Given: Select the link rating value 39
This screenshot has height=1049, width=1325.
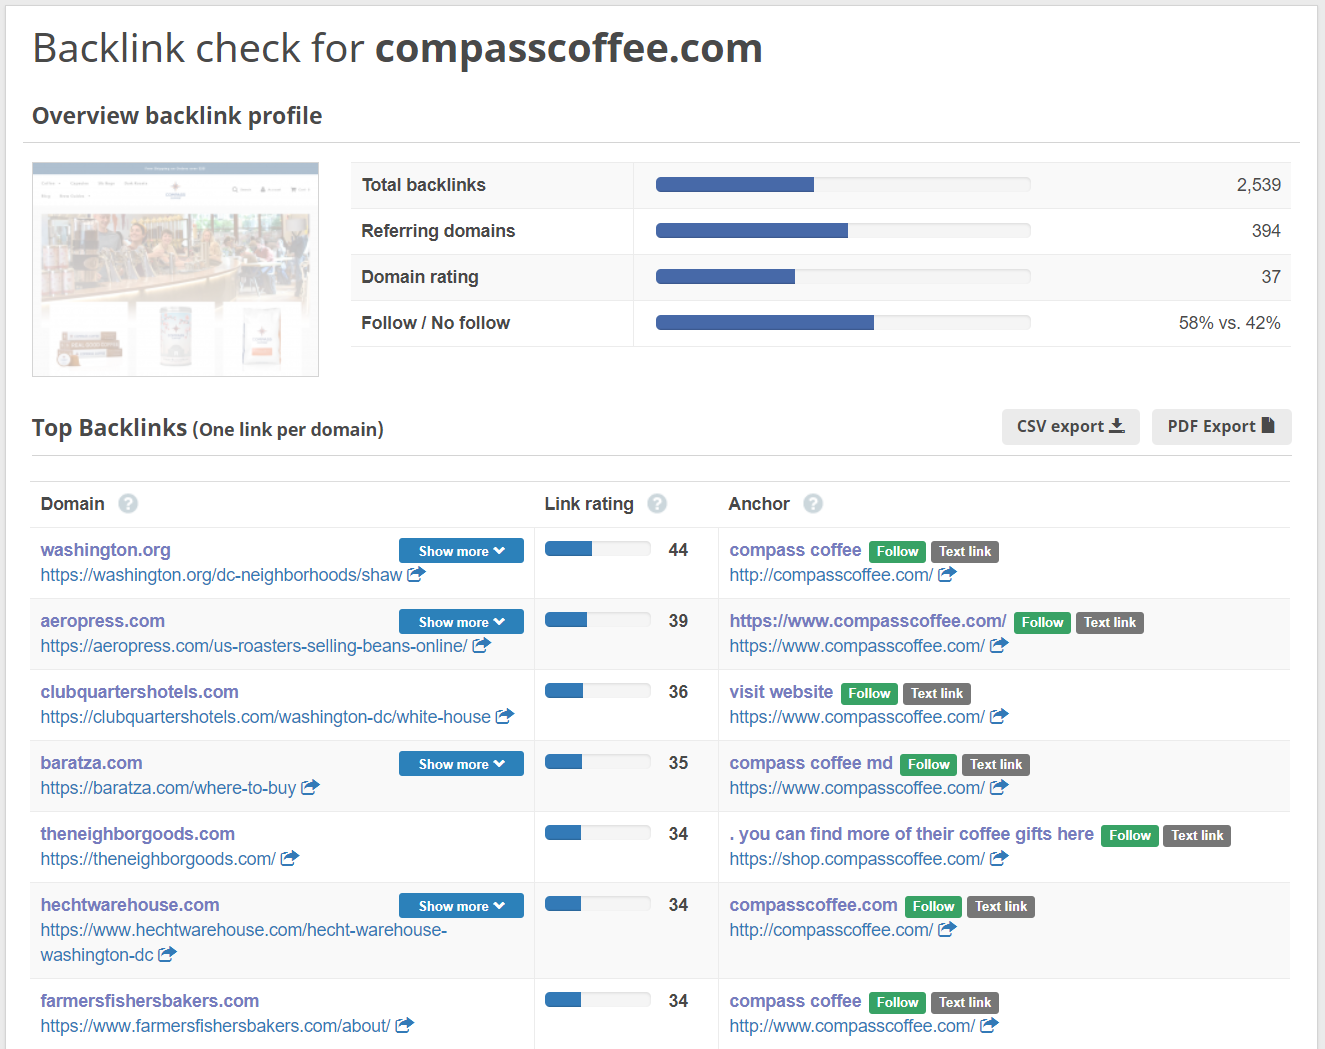Looking at the screenshot, I should pyautogui.click(x=678, y=620).
